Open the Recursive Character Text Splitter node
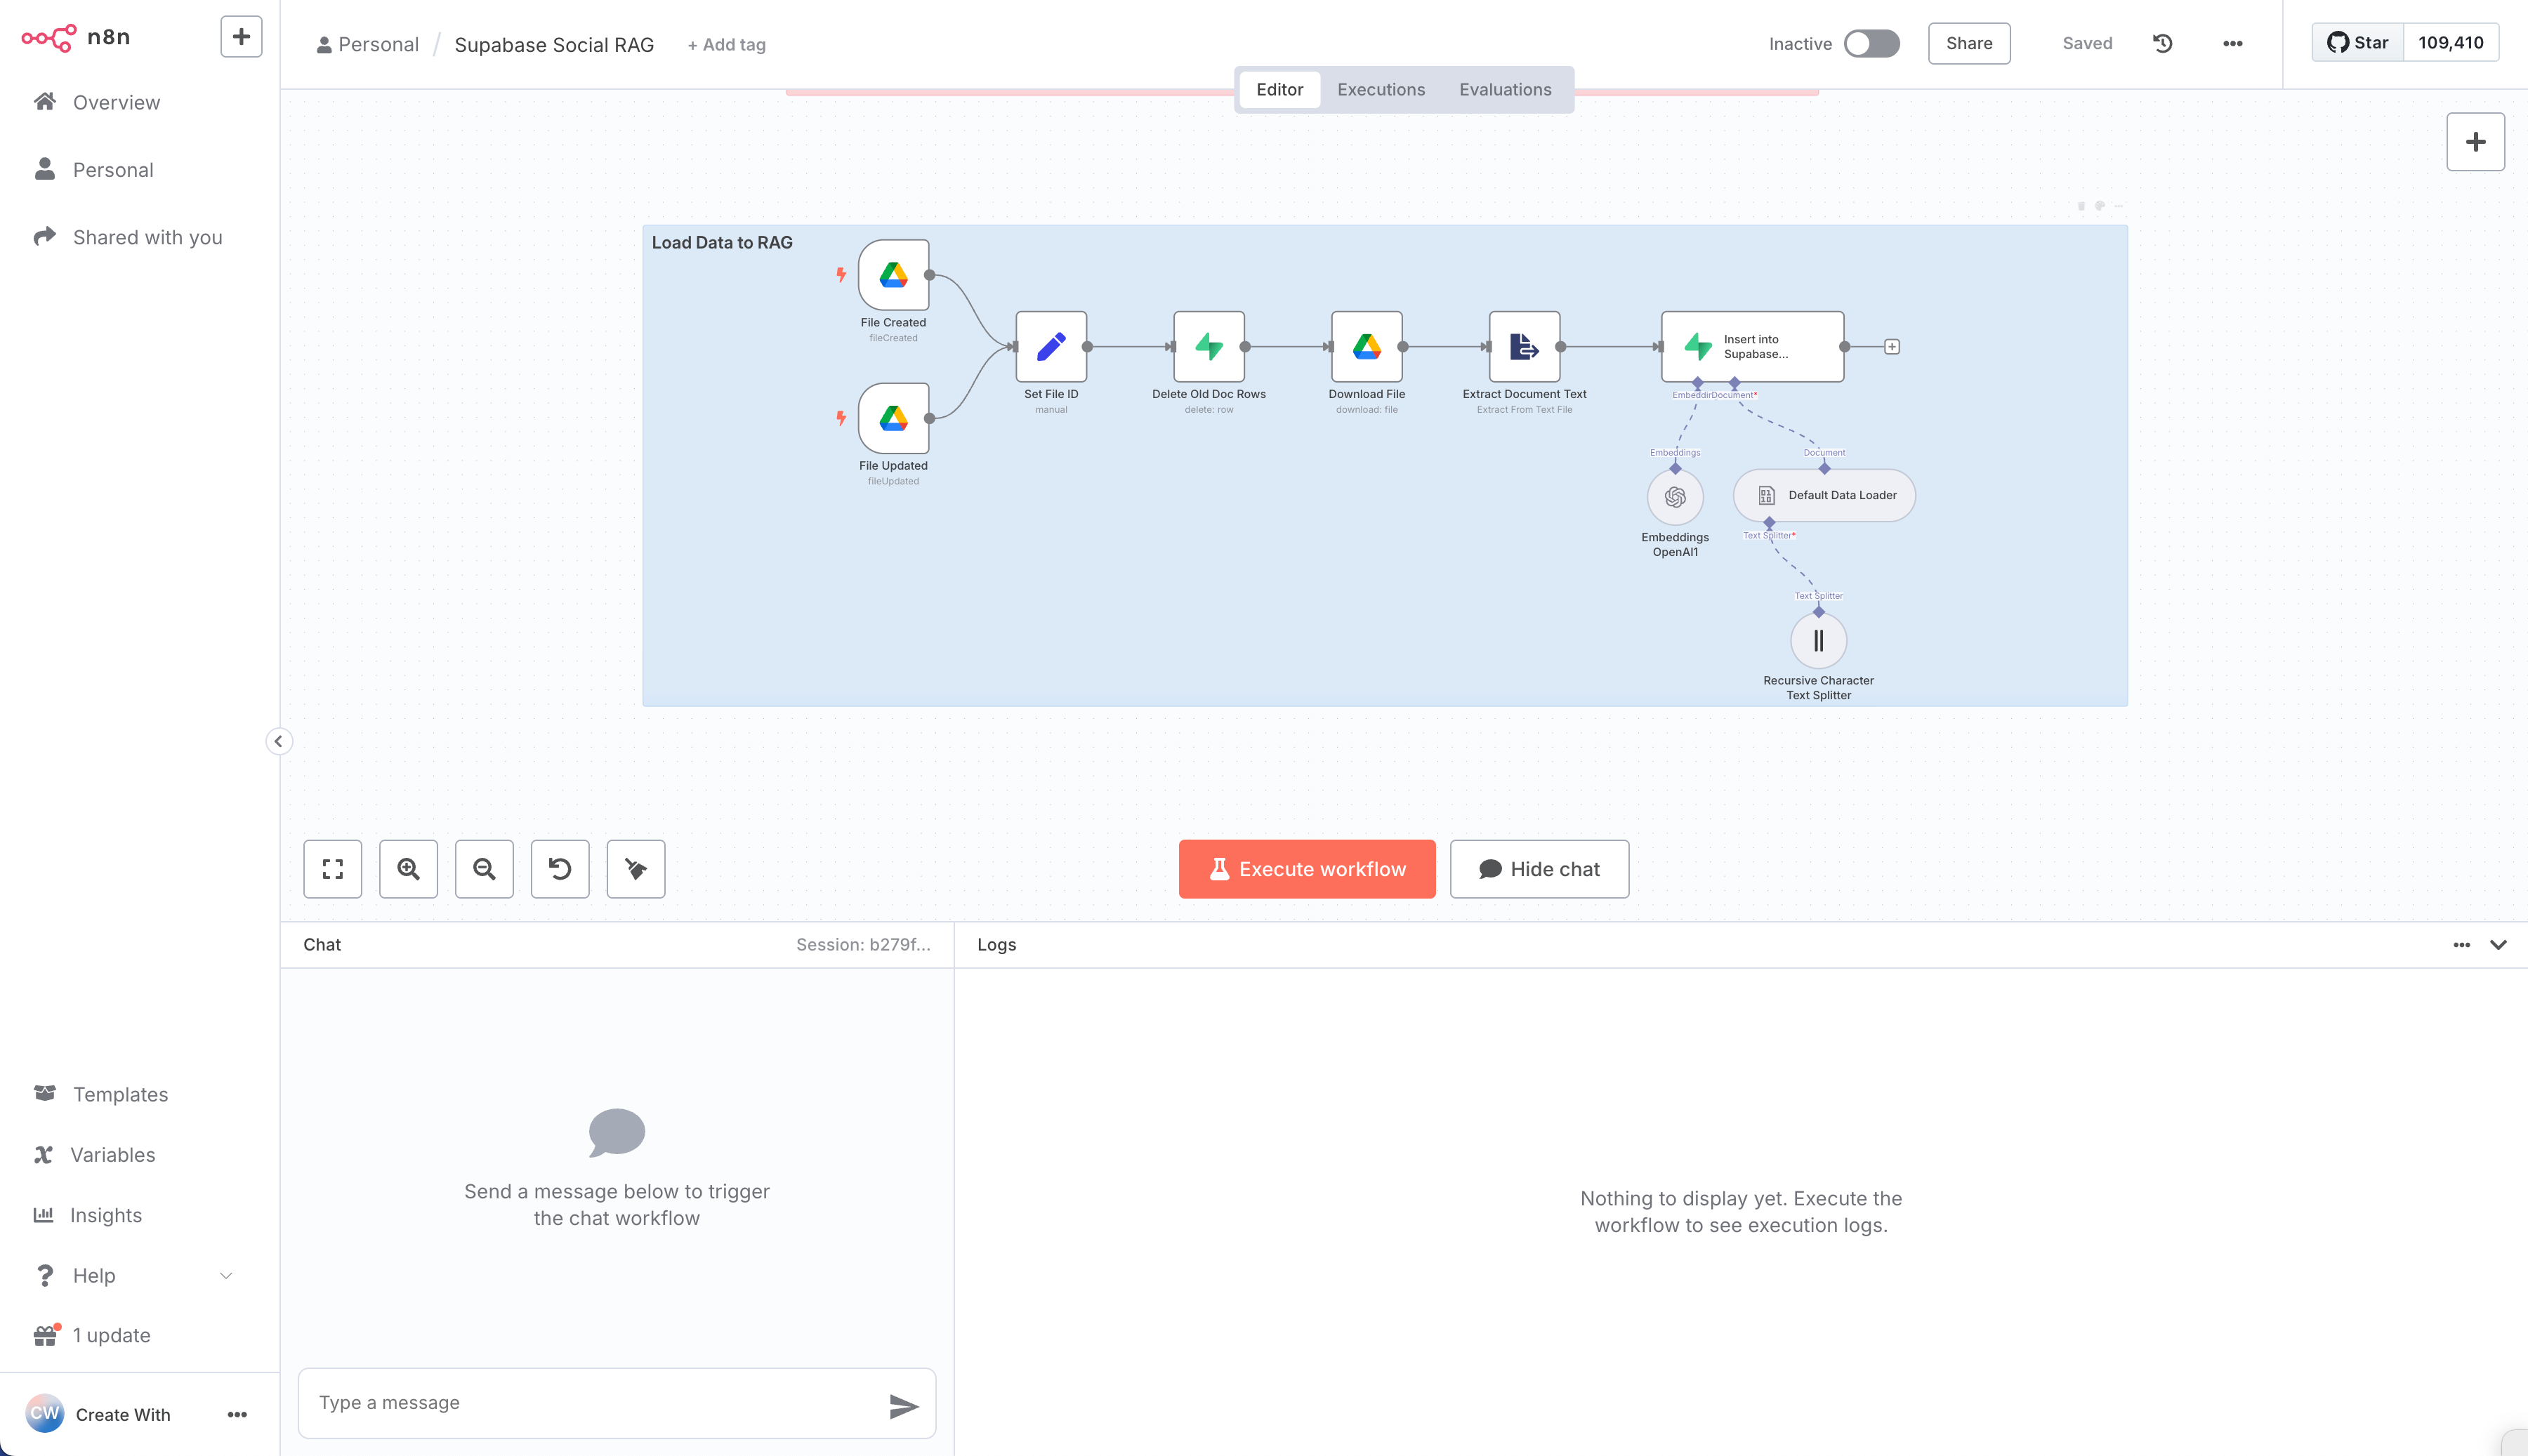Viewport: 2528px width, 1456px height. [1818, 640]
